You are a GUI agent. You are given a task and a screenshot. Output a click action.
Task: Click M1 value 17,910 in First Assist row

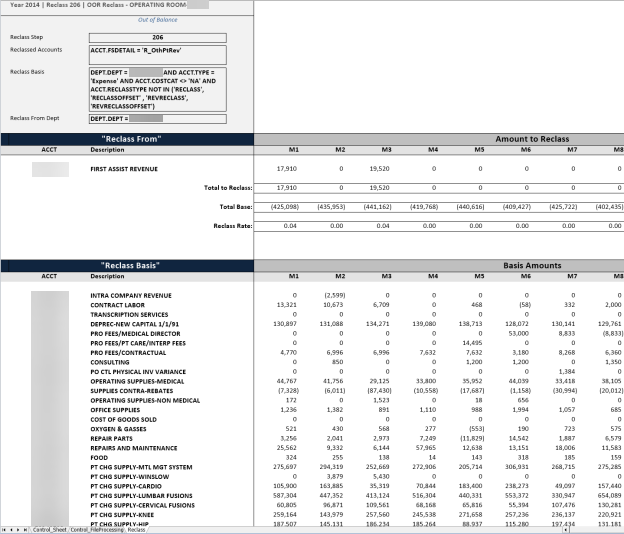[287, 169]
